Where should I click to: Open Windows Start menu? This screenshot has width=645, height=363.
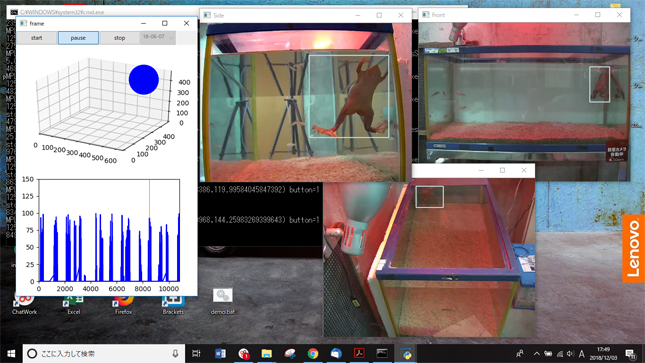point(11,354)
